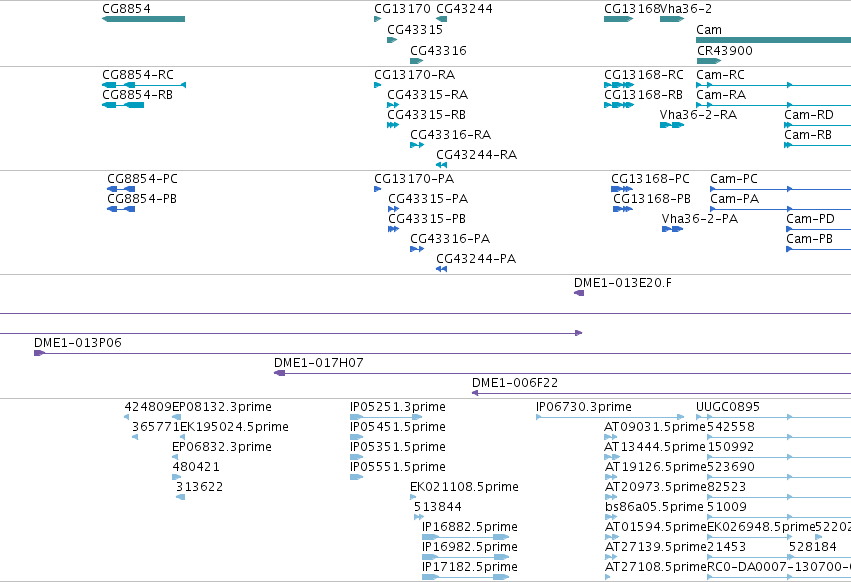Screen dimensions: 851x582
Task: Click the 313622 feature label
Action: click(199, 487)
